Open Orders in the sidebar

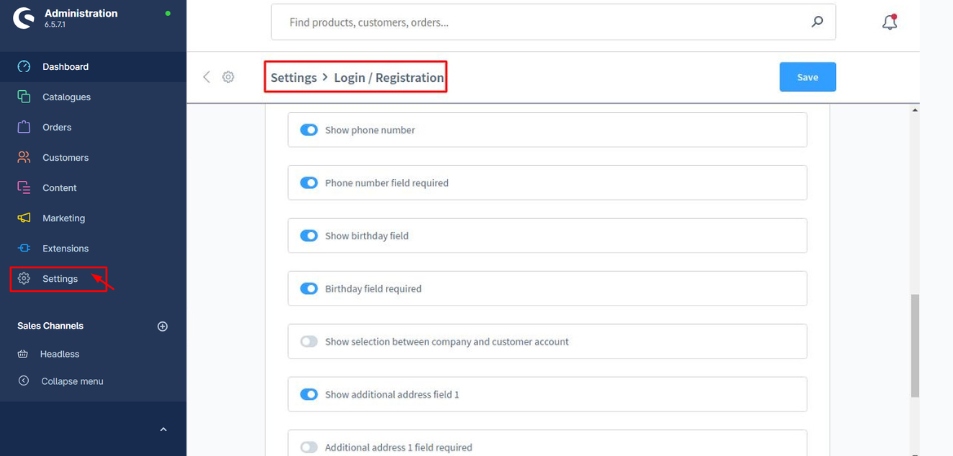coord(56,127)
